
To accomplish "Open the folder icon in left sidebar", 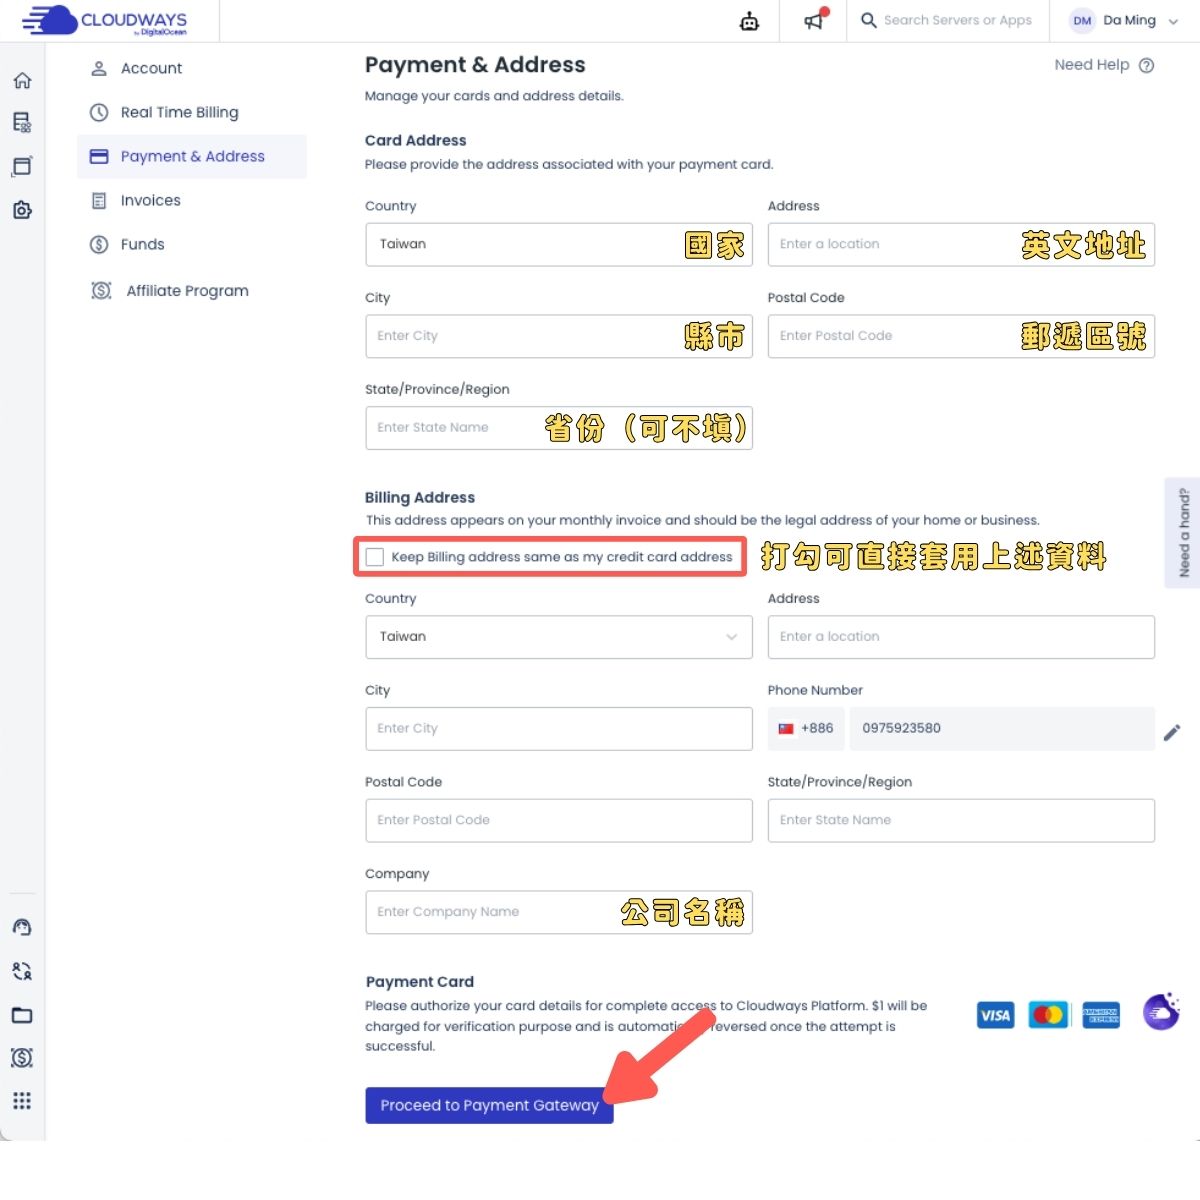I will [22, 1015].
